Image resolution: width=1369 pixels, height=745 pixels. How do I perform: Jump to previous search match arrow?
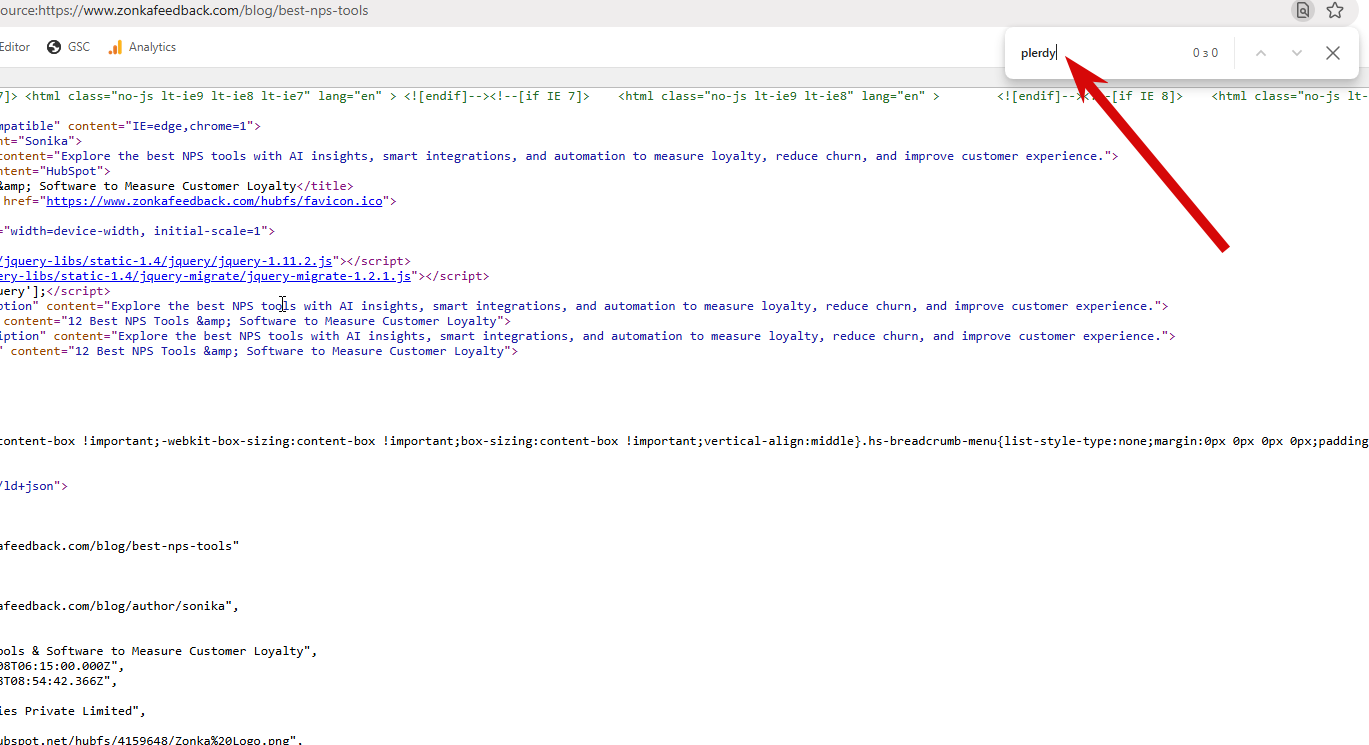(x=1261, y=53)
